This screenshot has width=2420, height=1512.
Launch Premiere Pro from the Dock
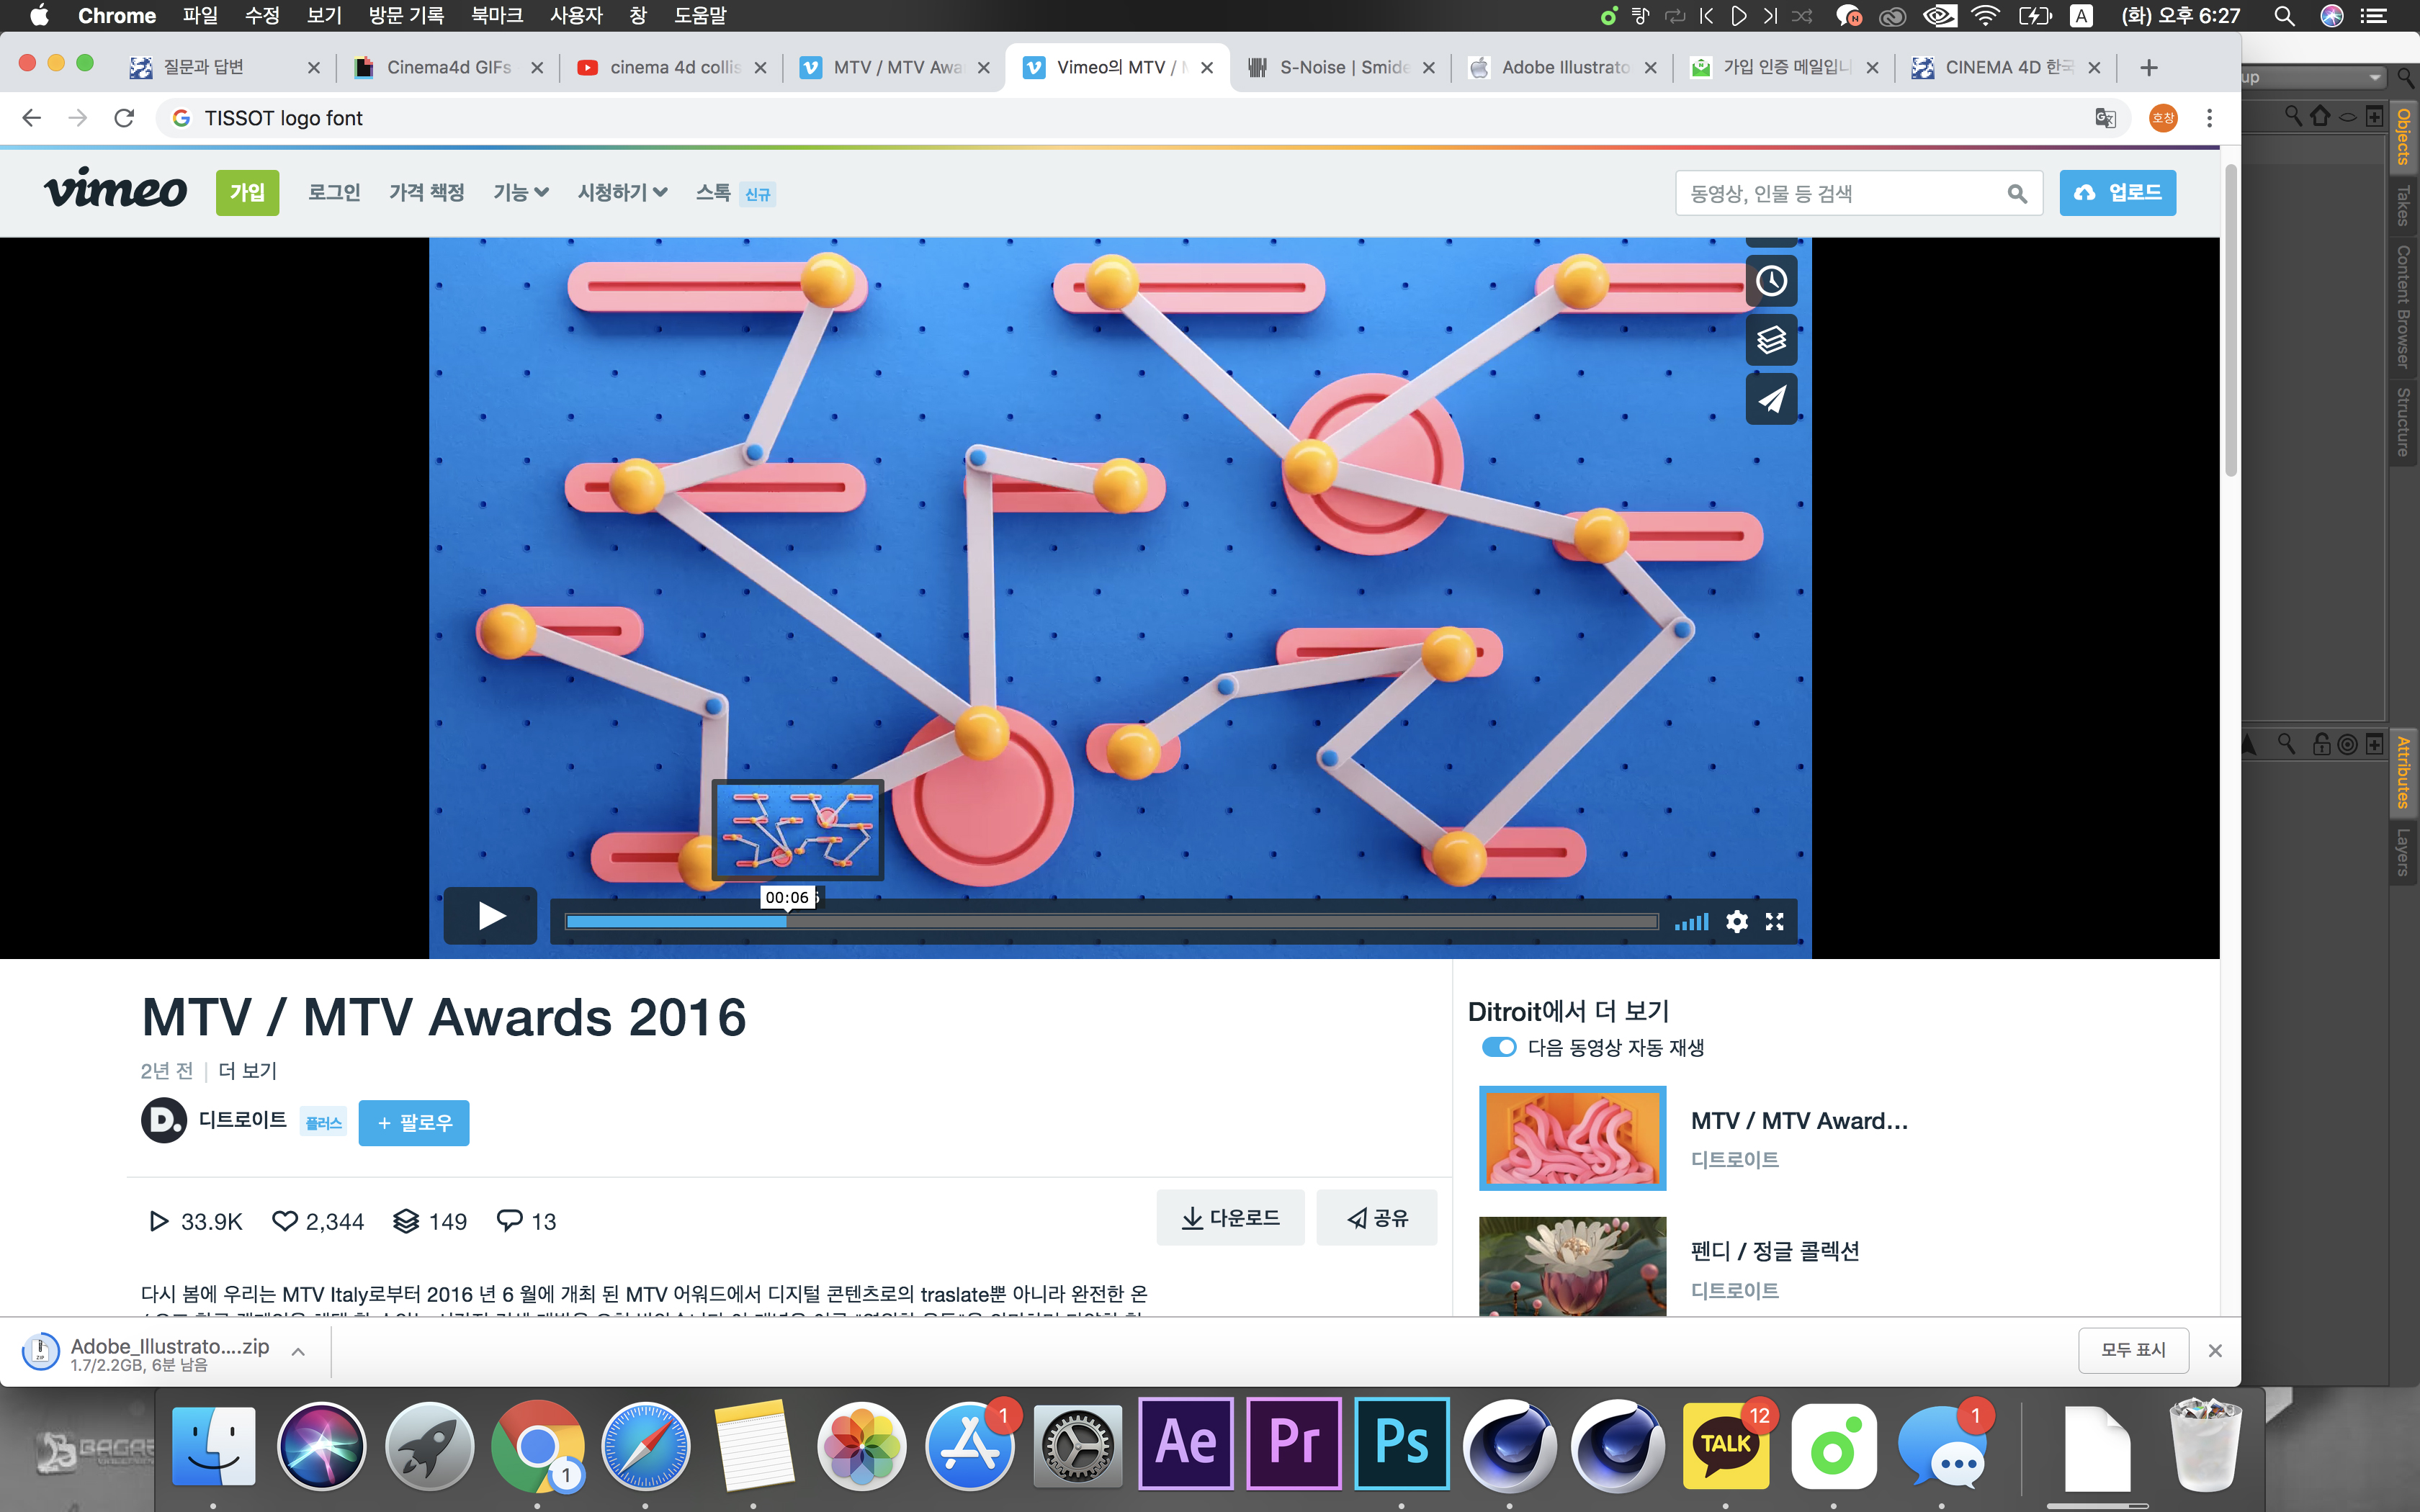pyautogui.click(x=1294, y=1444)
